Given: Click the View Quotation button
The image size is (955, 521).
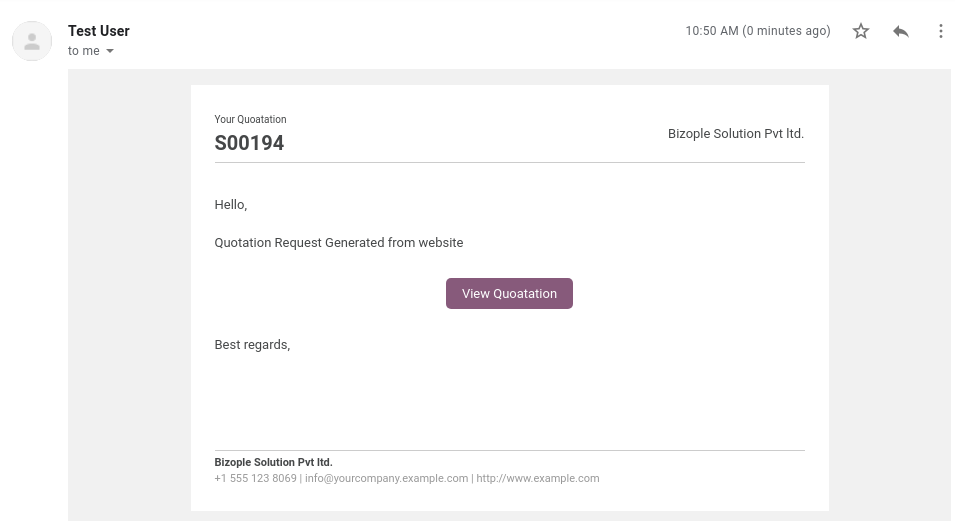Looking at the screenshot, I should pyautogui.click(x=509, y=294).
